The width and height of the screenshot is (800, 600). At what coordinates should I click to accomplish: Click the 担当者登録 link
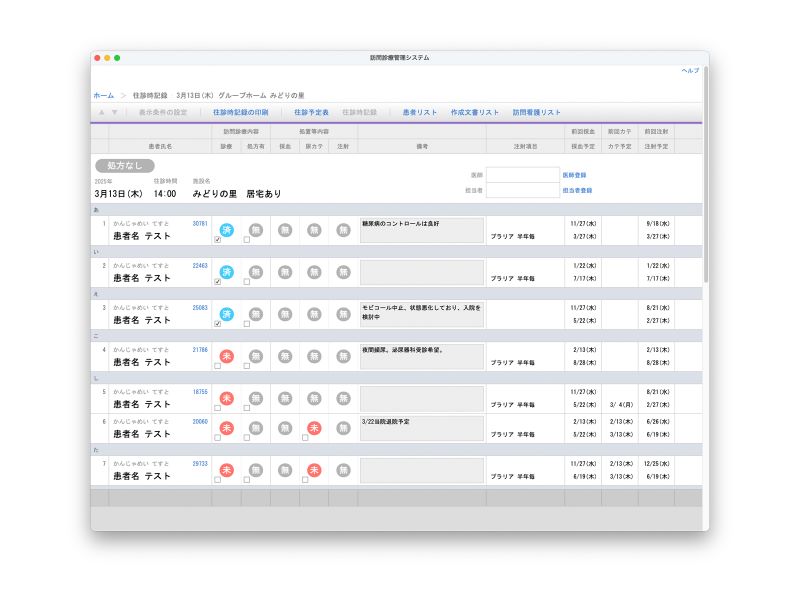coord(578,190)
